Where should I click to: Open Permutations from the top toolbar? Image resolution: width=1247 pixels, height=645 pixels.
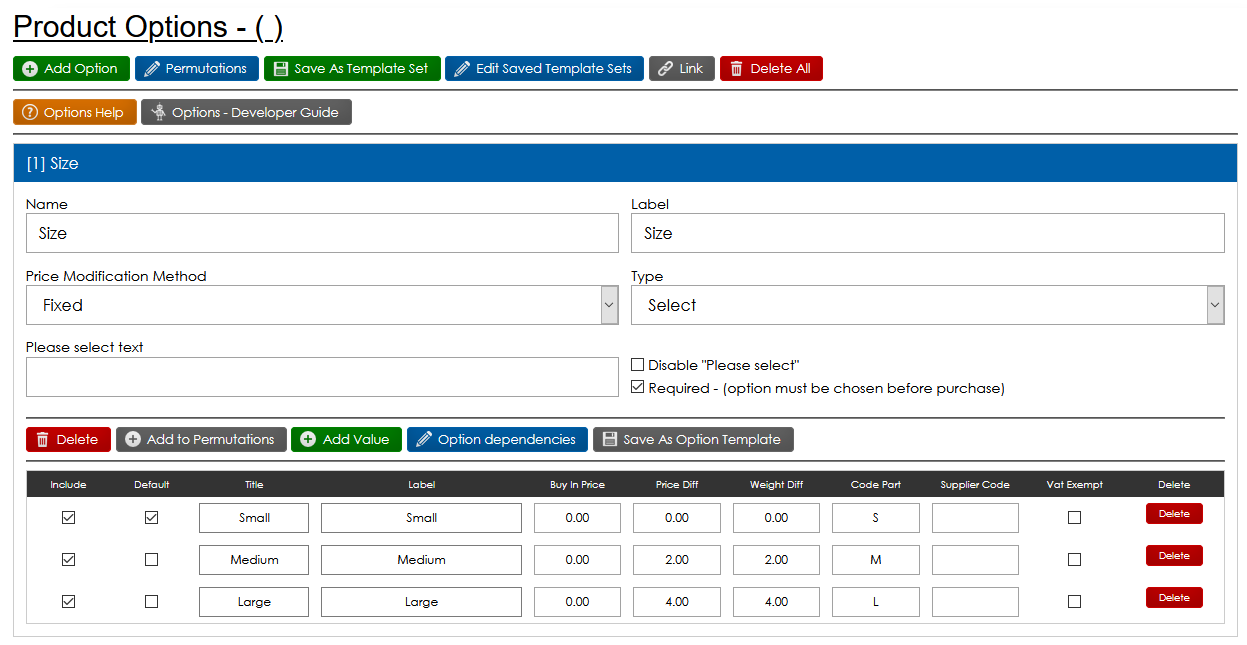pyautogui.click(x=196, y=69)
